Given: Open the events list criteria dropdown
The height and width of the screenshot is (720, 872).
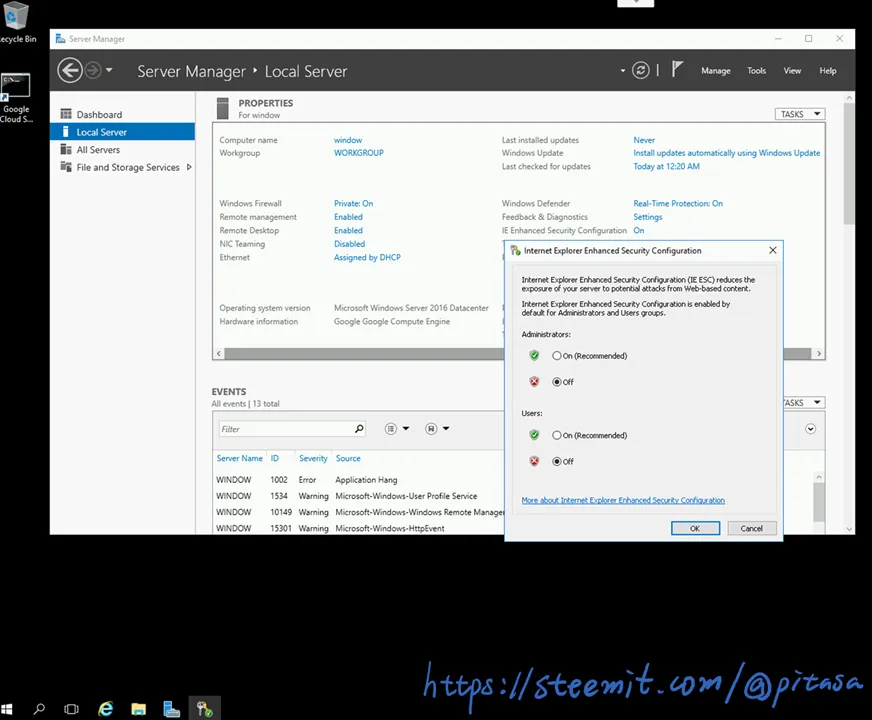Looking at the screenshot, I should 397,429.
